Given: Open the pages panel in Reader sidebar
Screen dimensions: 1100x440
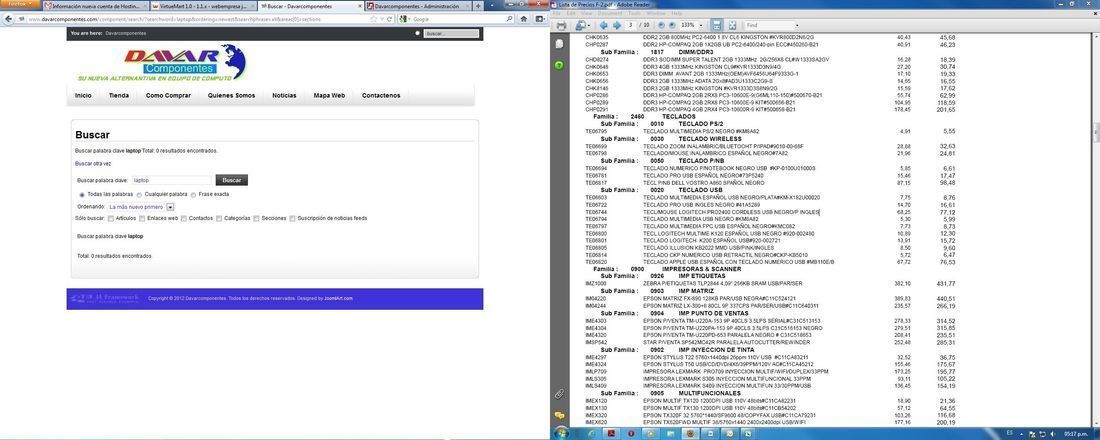Looking at the screenshot, I should click(x=559, y=44).
